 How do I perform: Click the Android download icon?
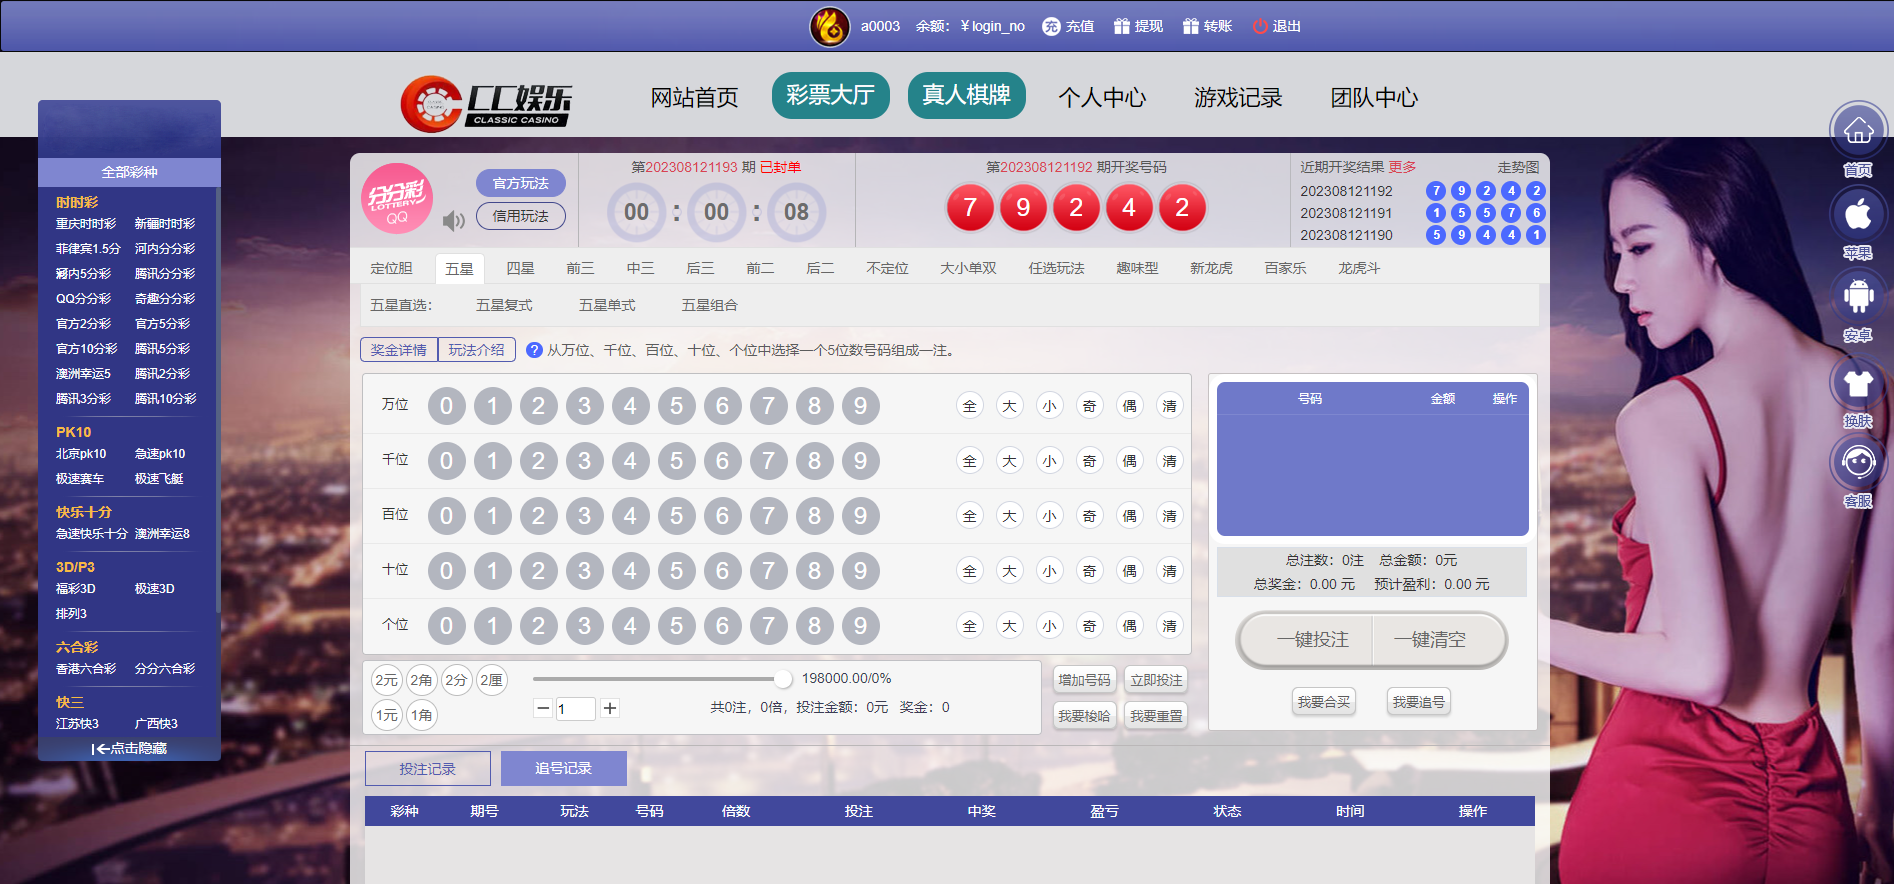1857,297
